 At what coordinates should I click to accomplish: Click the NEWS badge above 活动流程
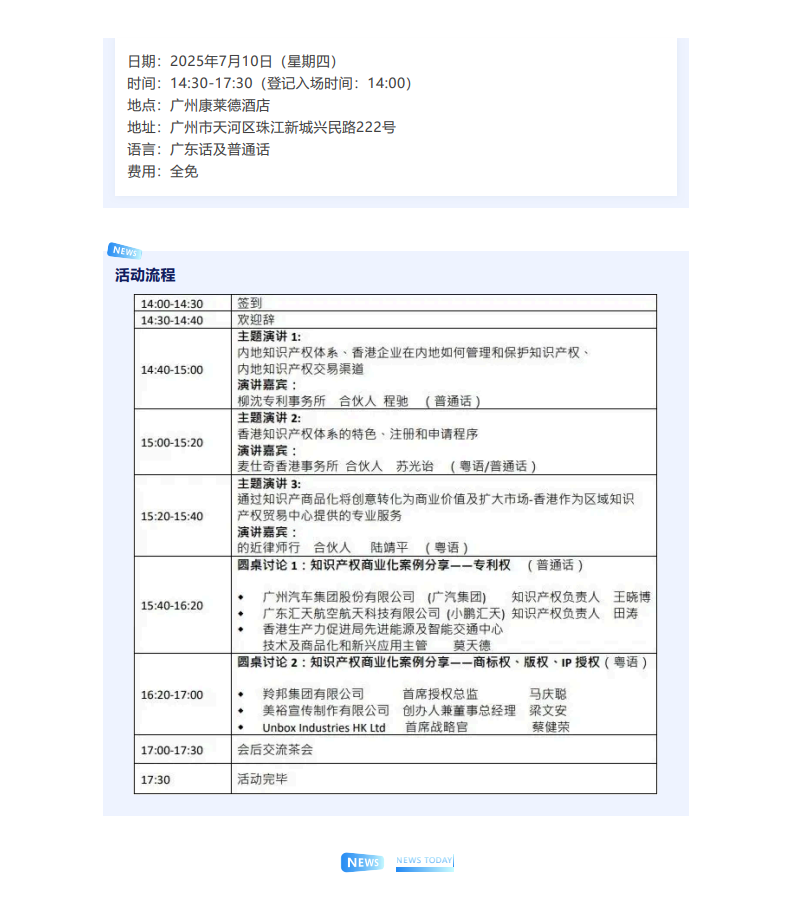pos(124,250)
